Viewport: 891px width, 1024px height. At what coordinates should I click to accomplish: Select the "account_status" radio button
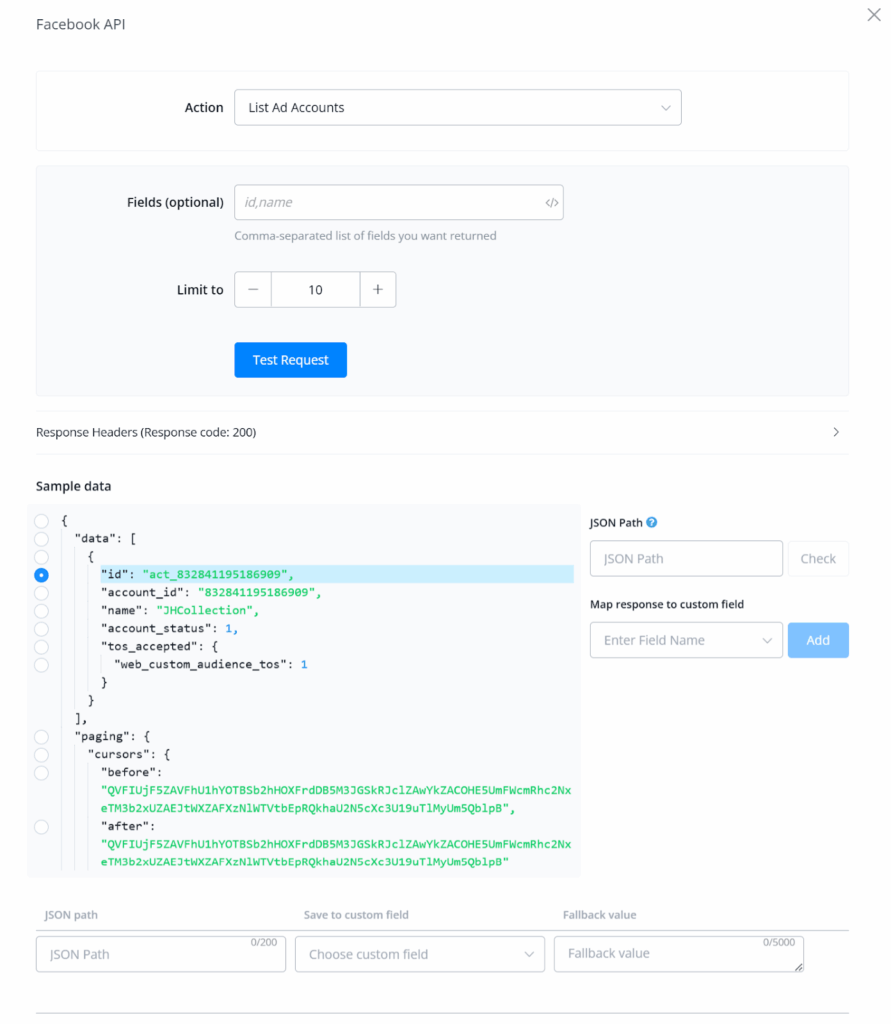[41, 629]
